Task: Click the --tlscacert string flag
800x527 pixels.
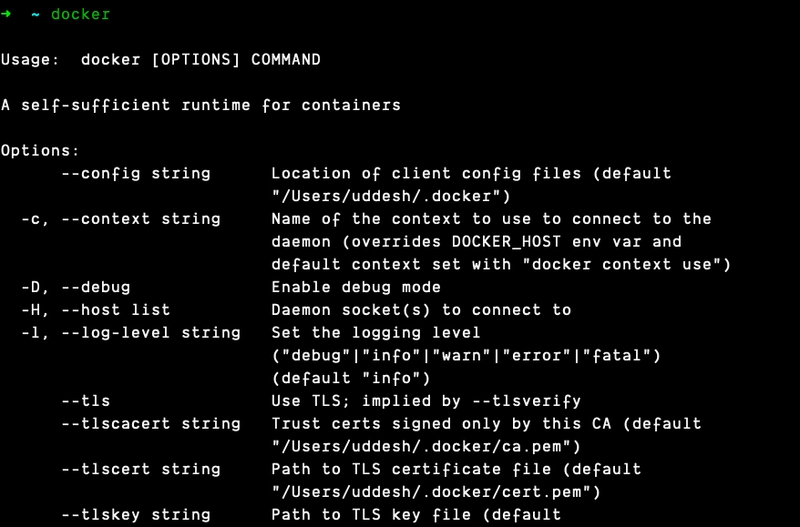Action: click(x=151, y=424)
